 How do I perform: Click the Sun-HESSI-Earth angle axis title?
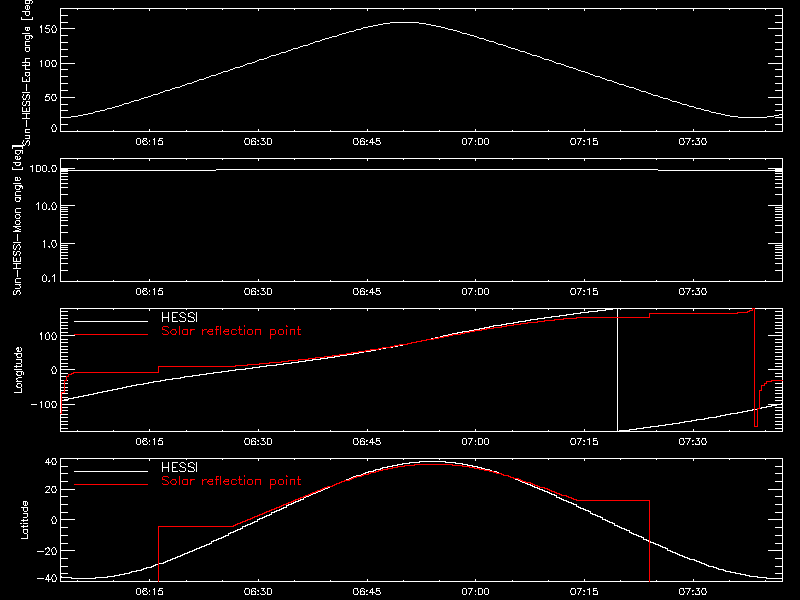click(x=27, y=73)
